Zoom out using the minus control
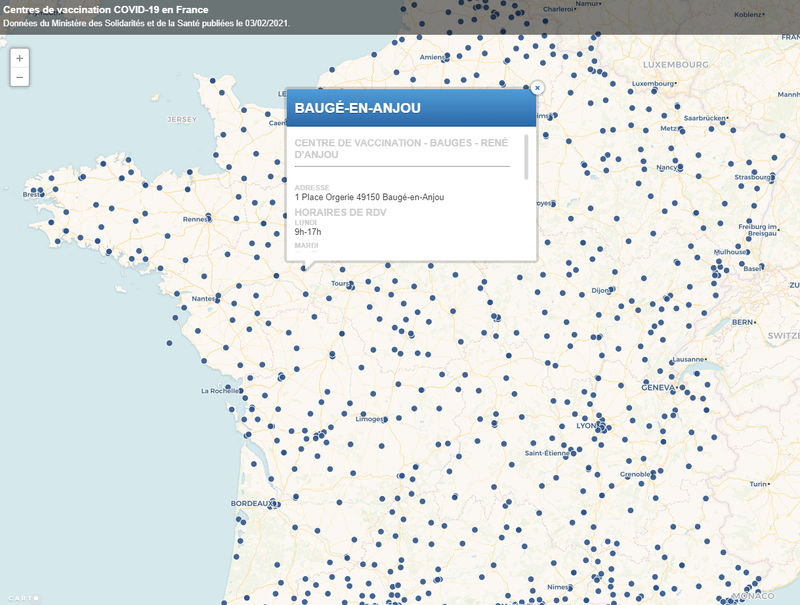This screenshot has width=800, height=605. click(18, 78)
